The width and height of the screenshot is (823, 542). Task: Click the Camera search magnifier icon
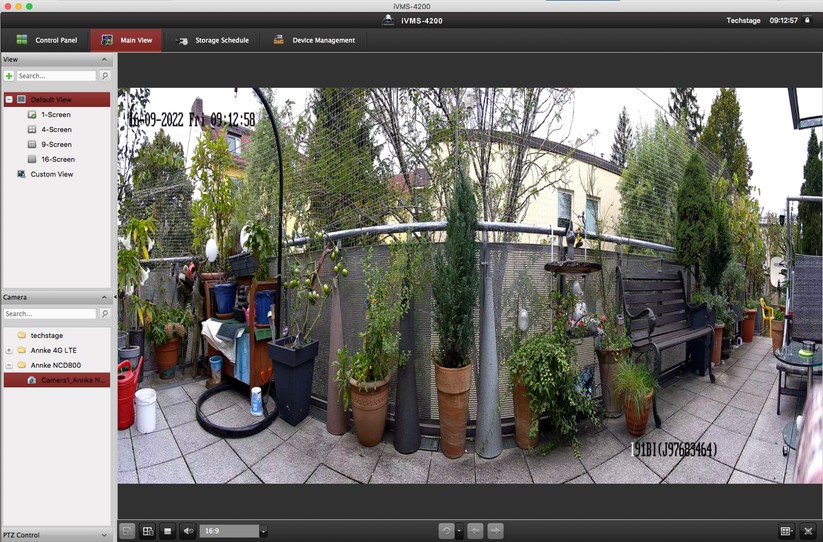[x=104, y=314]
